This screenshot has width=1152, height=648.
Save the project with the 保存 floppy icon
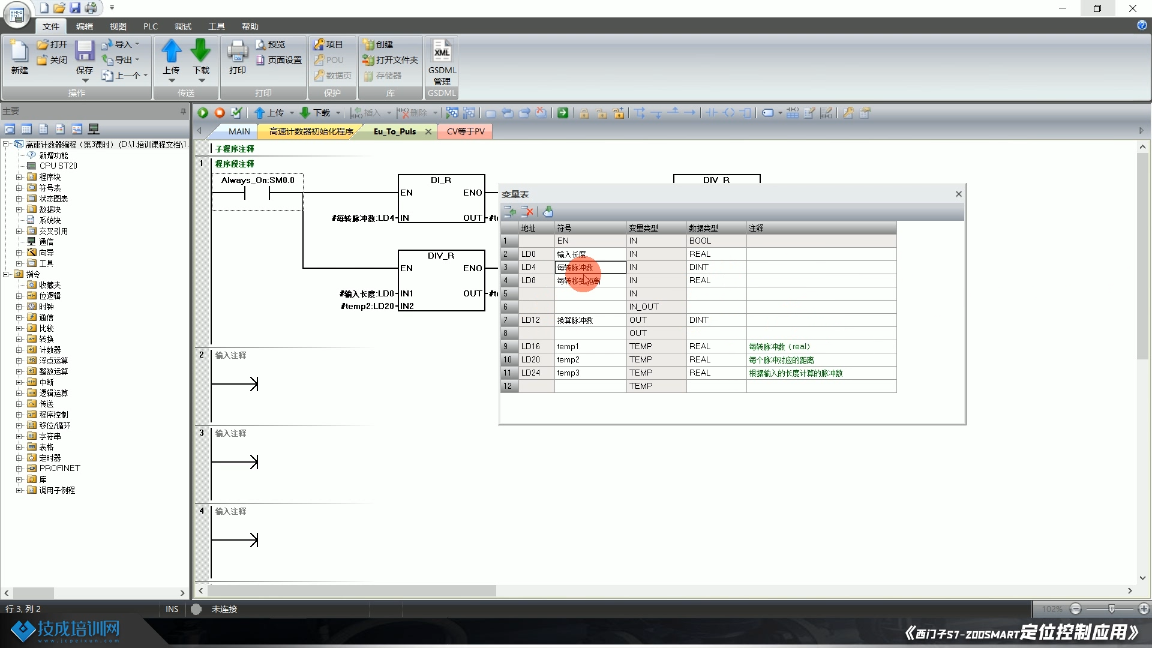click(84, 51)
